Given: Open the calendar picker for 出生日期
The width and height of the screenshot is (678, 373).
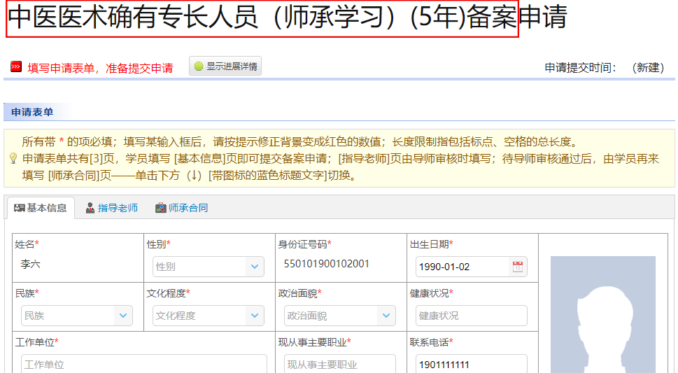Looking at the screenshot, I should (x=518, y=267).
